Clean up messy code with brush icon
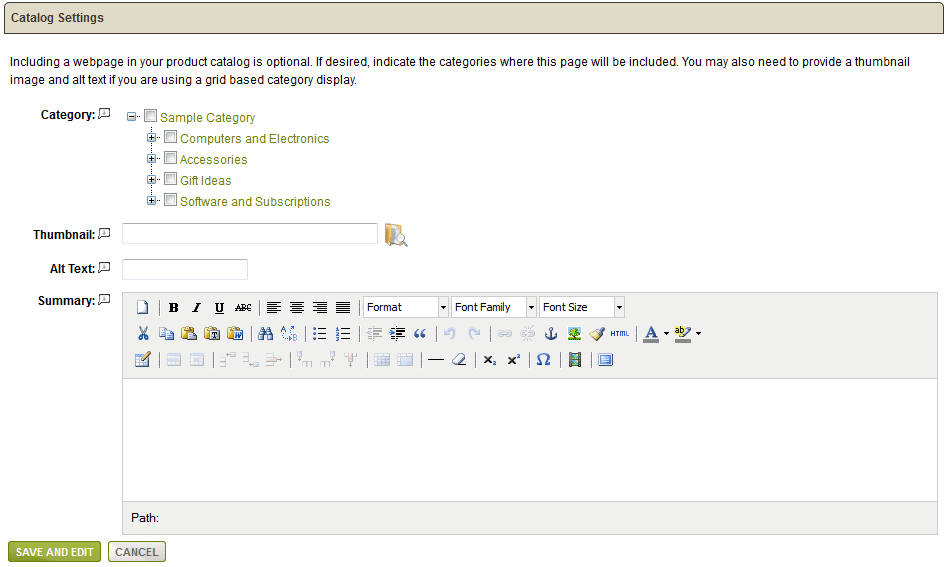Viewport: 948px width, 567px height. (597, 333)
